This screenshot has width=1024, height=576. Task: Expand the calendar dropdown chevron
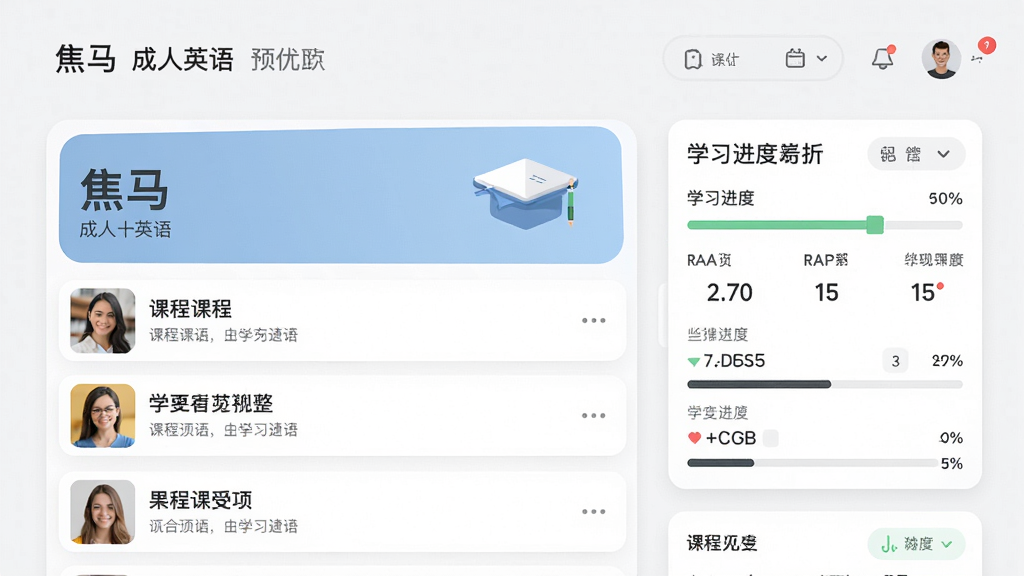pyautogui.click(x=822, y=59)
